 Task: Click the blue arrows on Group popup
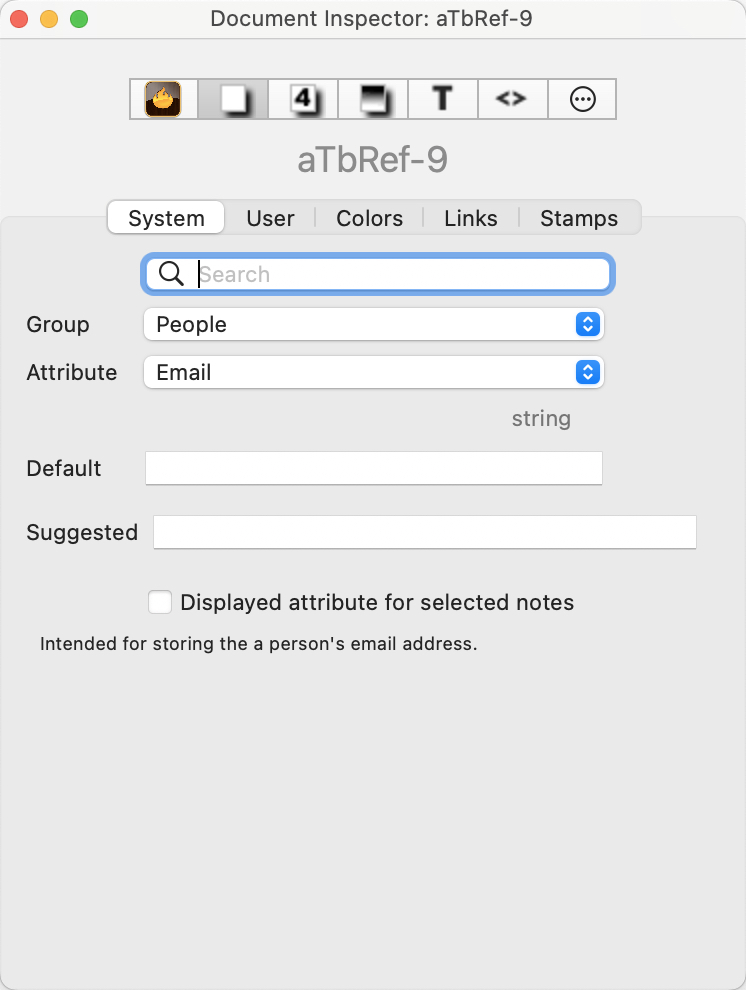click(x=588, y=325)
